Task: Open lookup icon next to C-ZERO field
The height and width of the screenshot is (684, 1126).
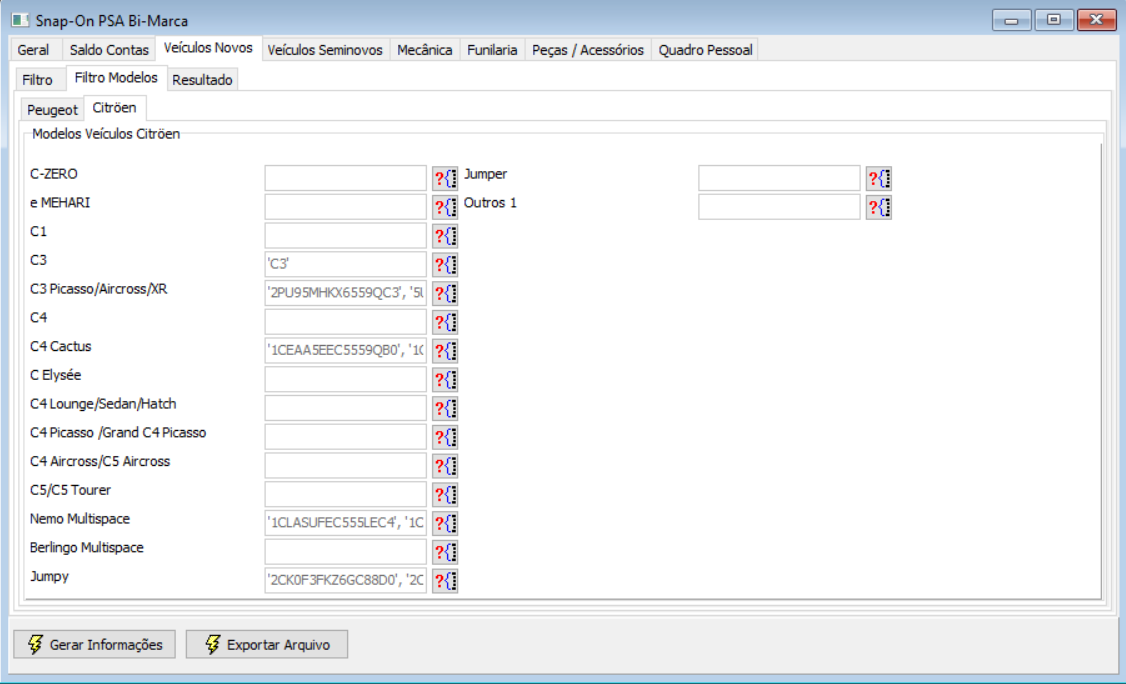Action: click(445, 178)
